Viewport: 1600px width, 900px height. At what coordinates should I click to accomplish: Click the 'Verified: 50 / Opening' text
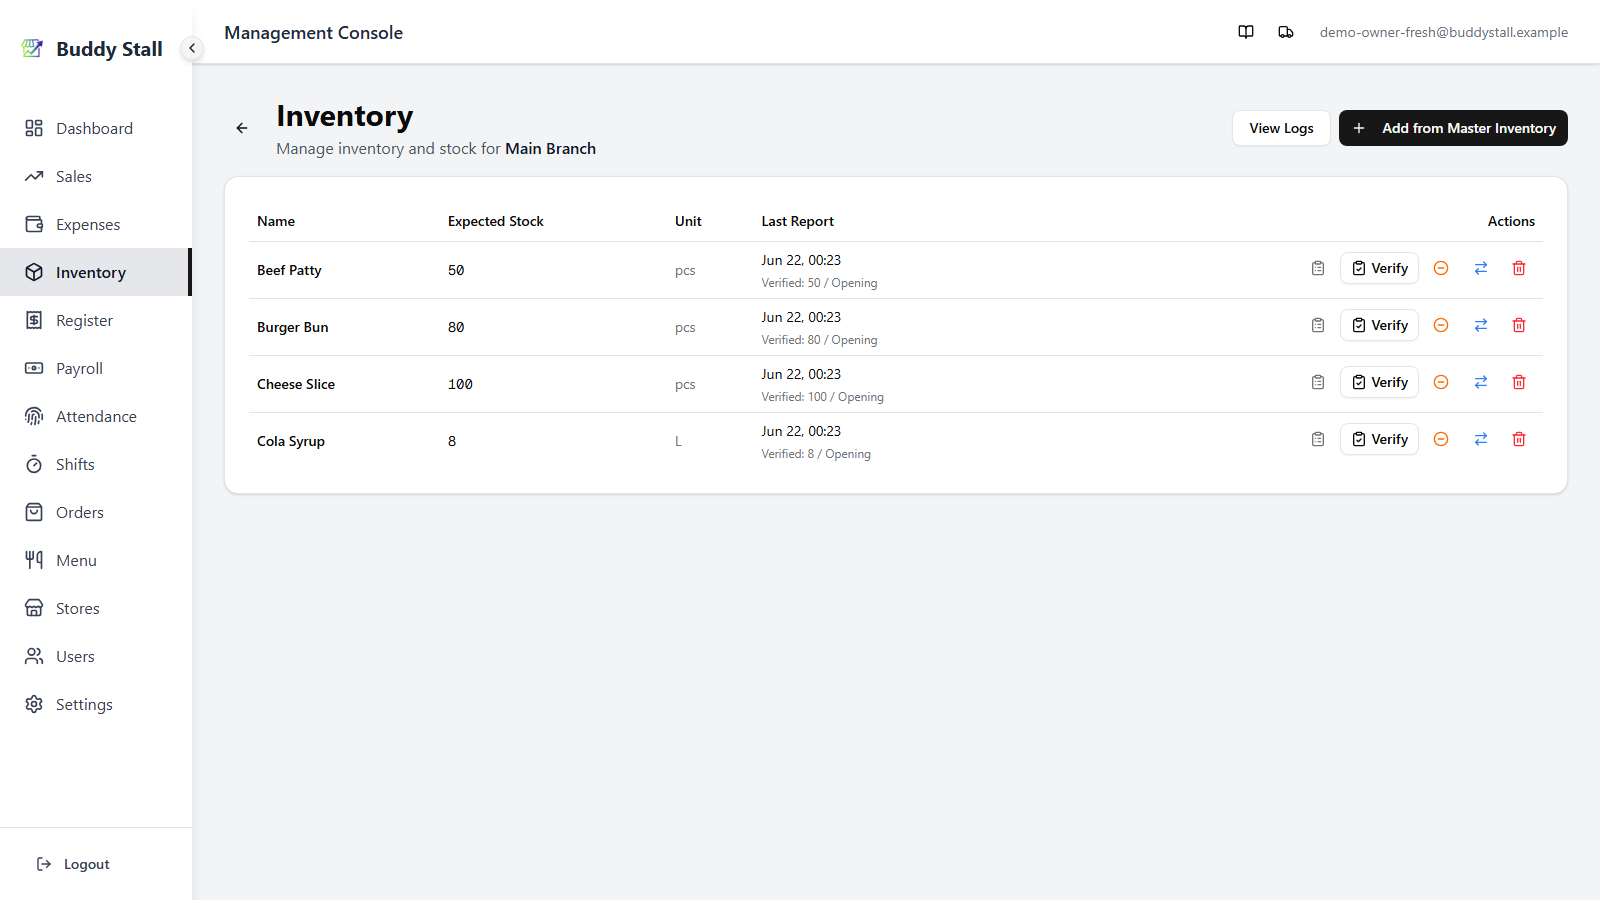[x=819, y=283]
